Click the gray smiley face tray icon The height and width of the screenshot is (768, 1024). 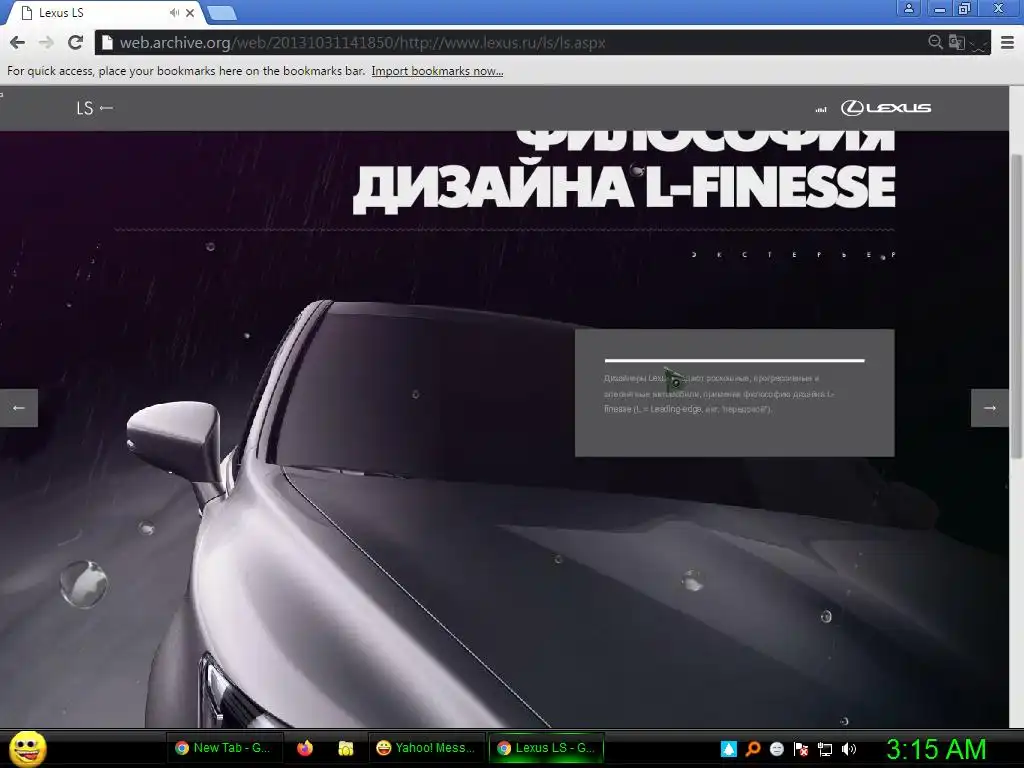point(776,749)
